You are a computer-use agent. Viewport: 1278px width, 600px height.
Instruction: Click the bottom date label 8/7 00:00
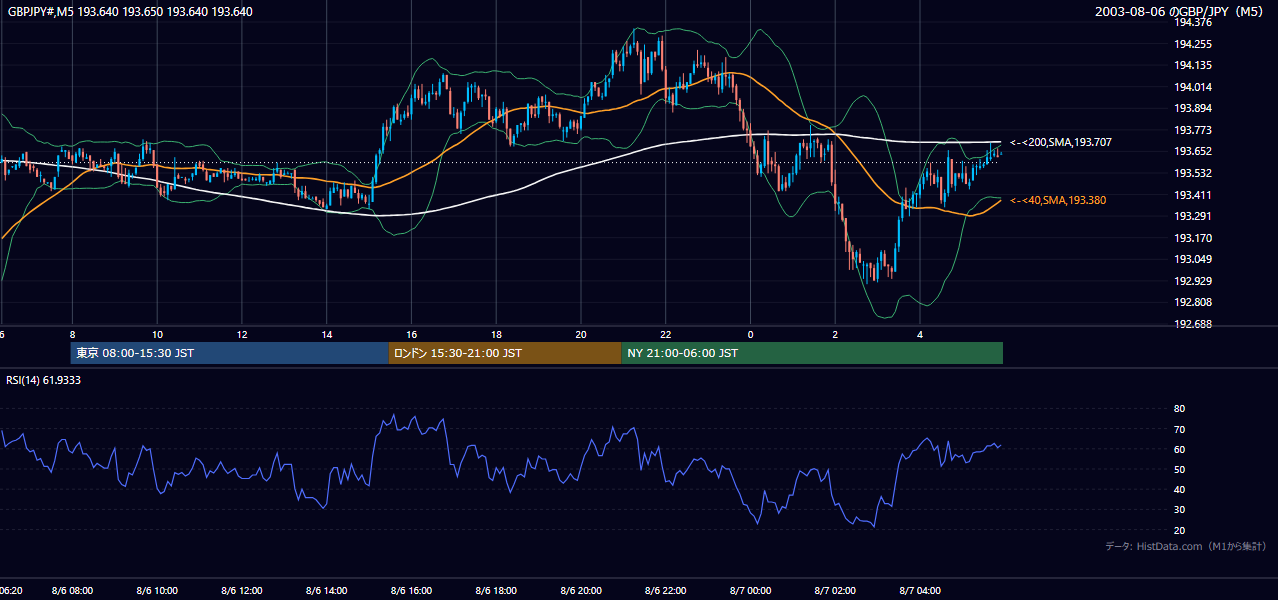[x=752, y=591]
